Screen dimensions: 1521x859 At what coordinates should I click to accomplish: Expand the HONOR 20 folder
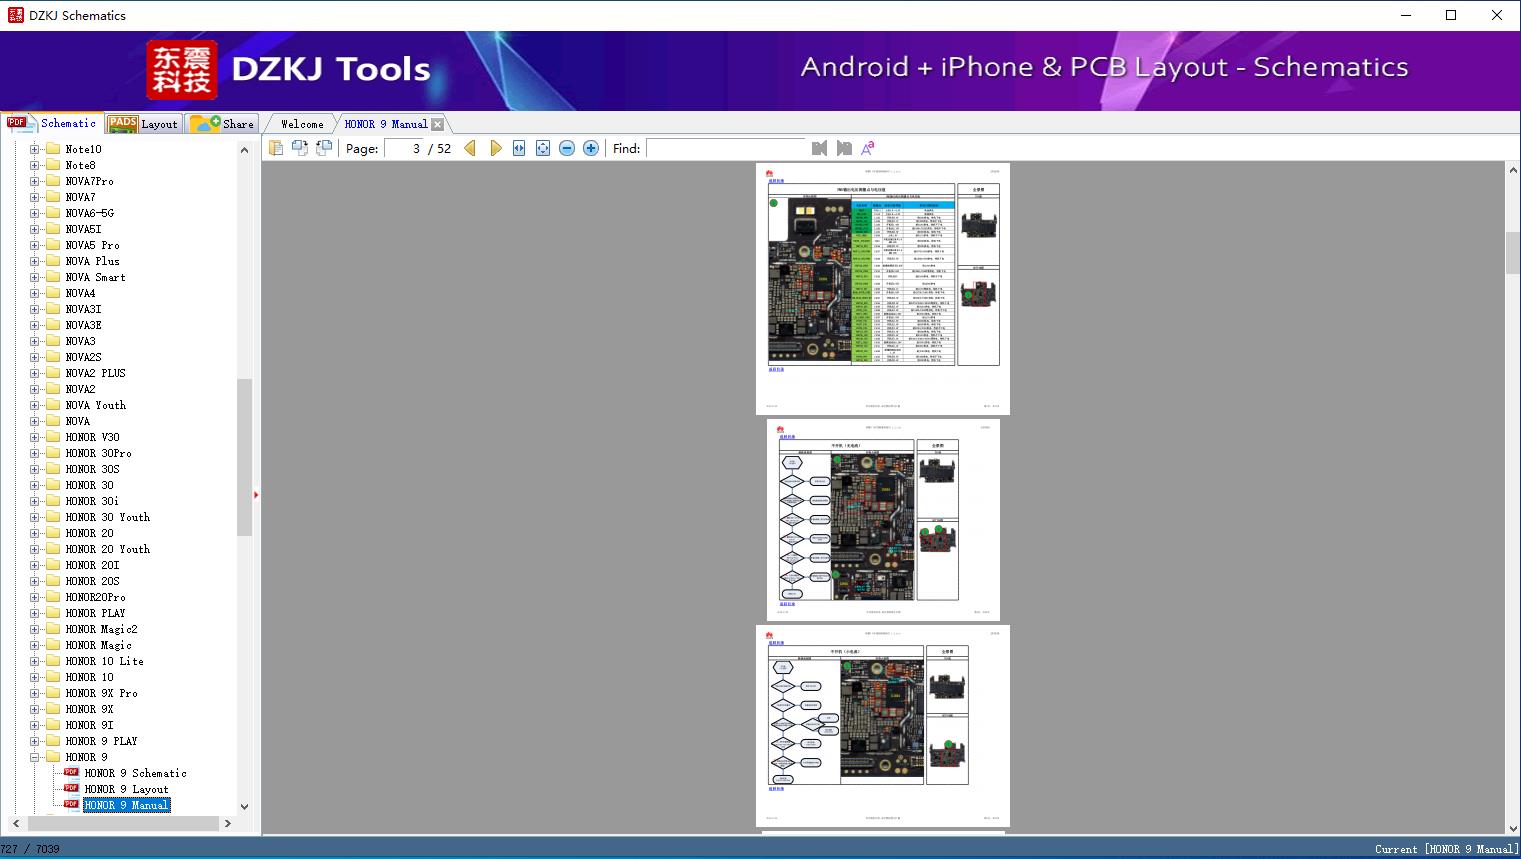click(34, 533)
